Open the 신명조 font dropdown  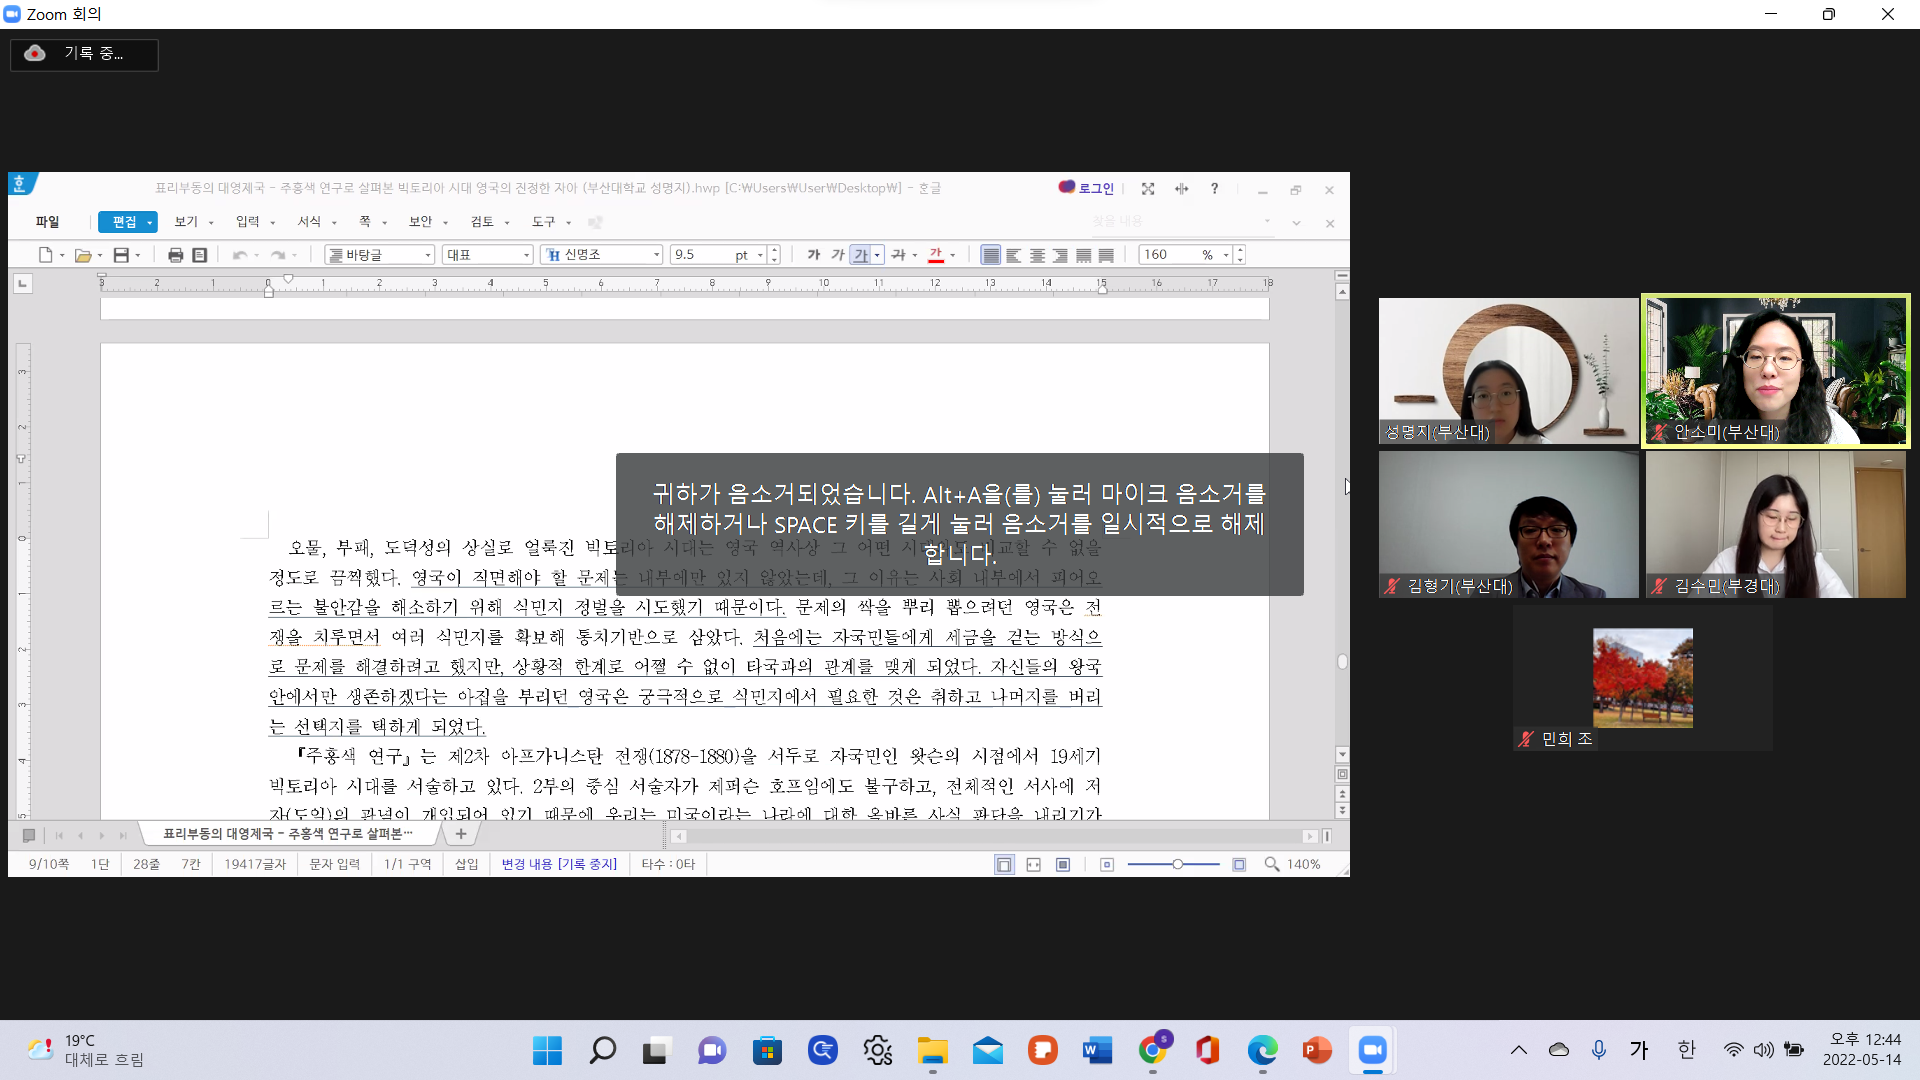click(x=656, y=255)
